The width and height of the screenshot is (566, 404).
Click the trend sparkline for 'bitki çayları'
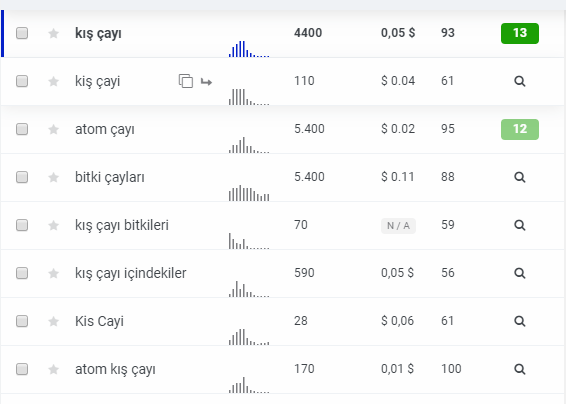[249, 193]
